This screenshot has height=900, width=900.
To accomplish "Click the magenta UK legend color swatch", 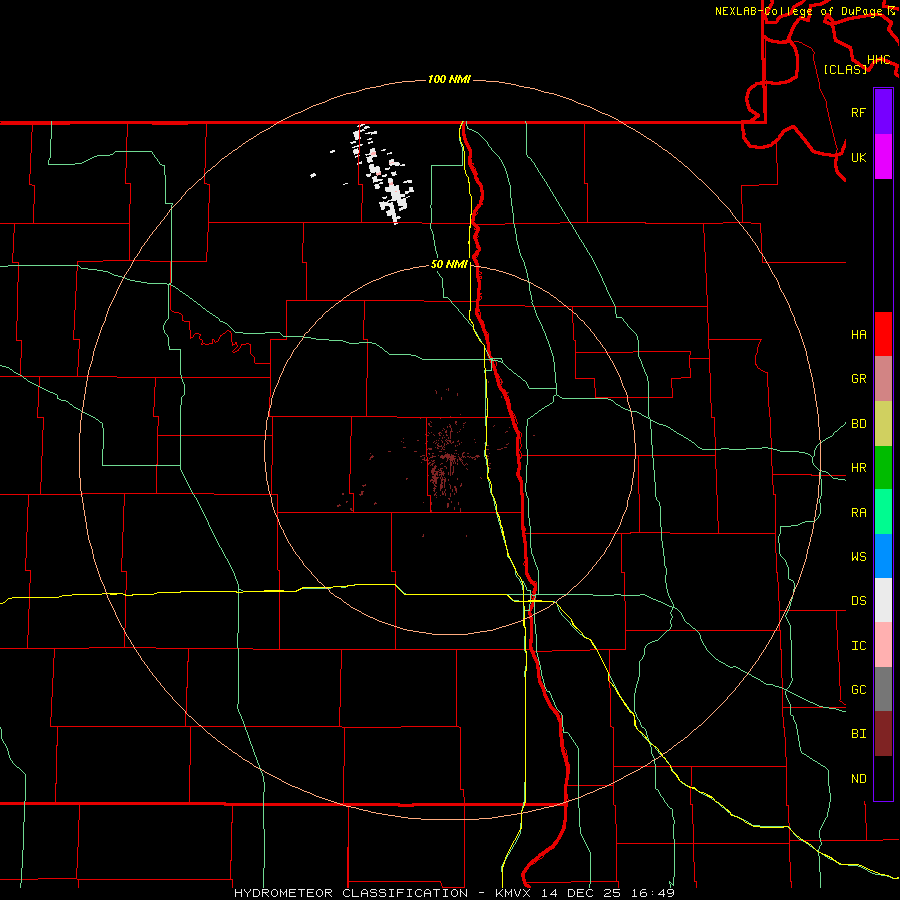I will [883, 157].
